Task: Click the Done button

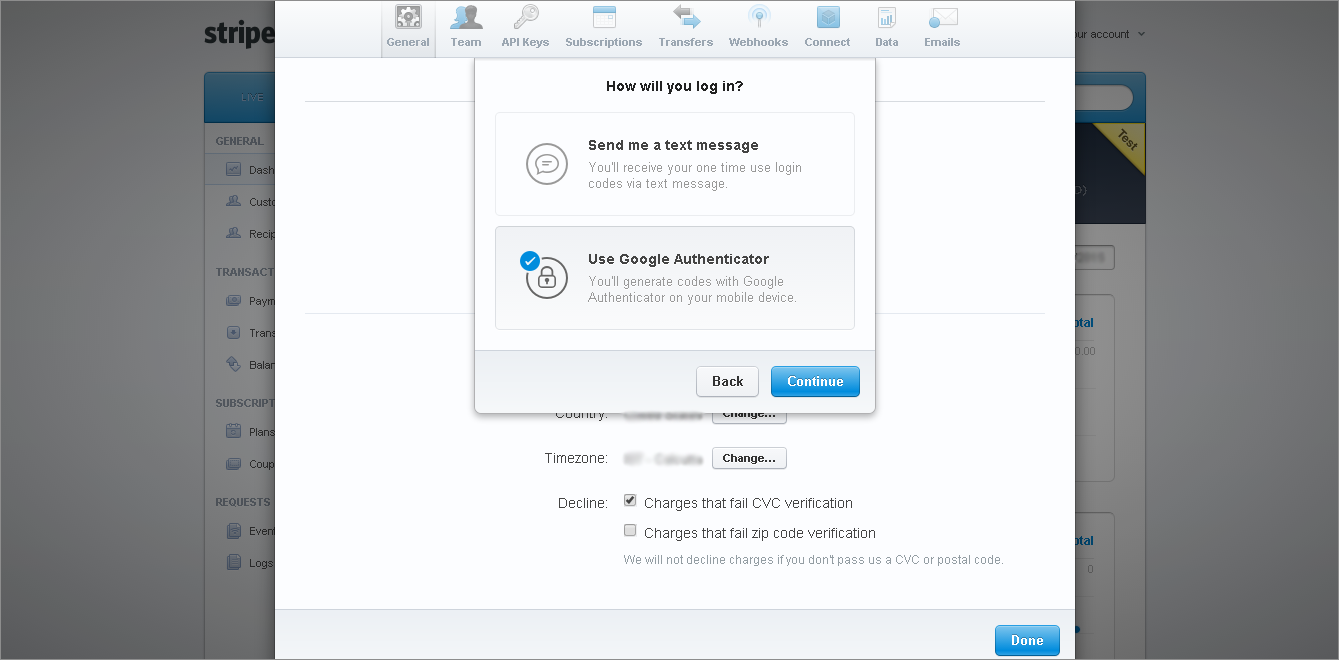Action: pyautogui.click(x=1027, y=641)
